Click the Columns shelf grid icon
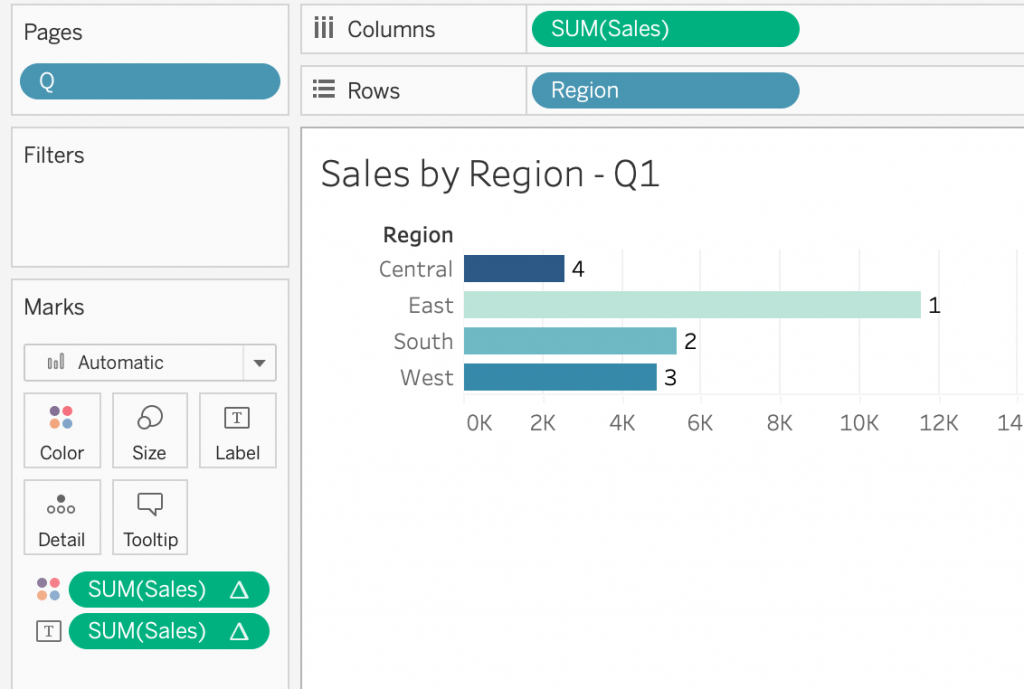 coord(323,28)
